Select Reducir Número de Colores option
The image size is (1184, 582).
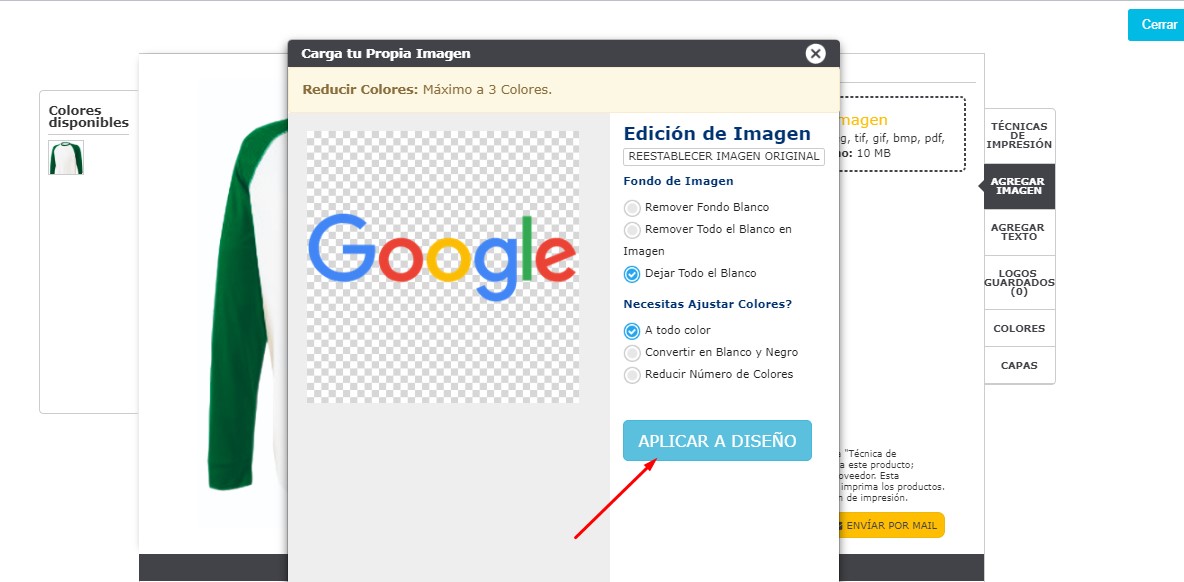[x=632, y=374]
